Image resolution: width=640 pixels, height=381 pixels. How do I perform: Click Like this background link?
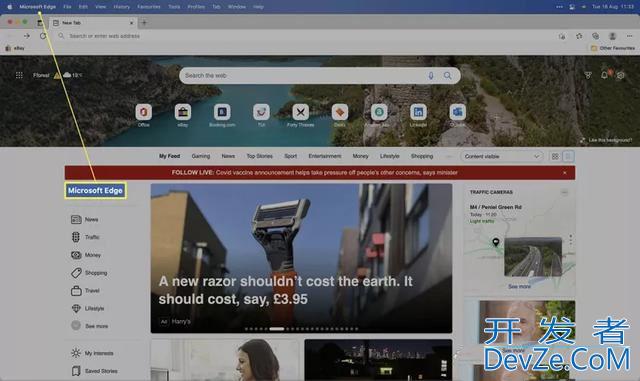(x=607, y=140)
